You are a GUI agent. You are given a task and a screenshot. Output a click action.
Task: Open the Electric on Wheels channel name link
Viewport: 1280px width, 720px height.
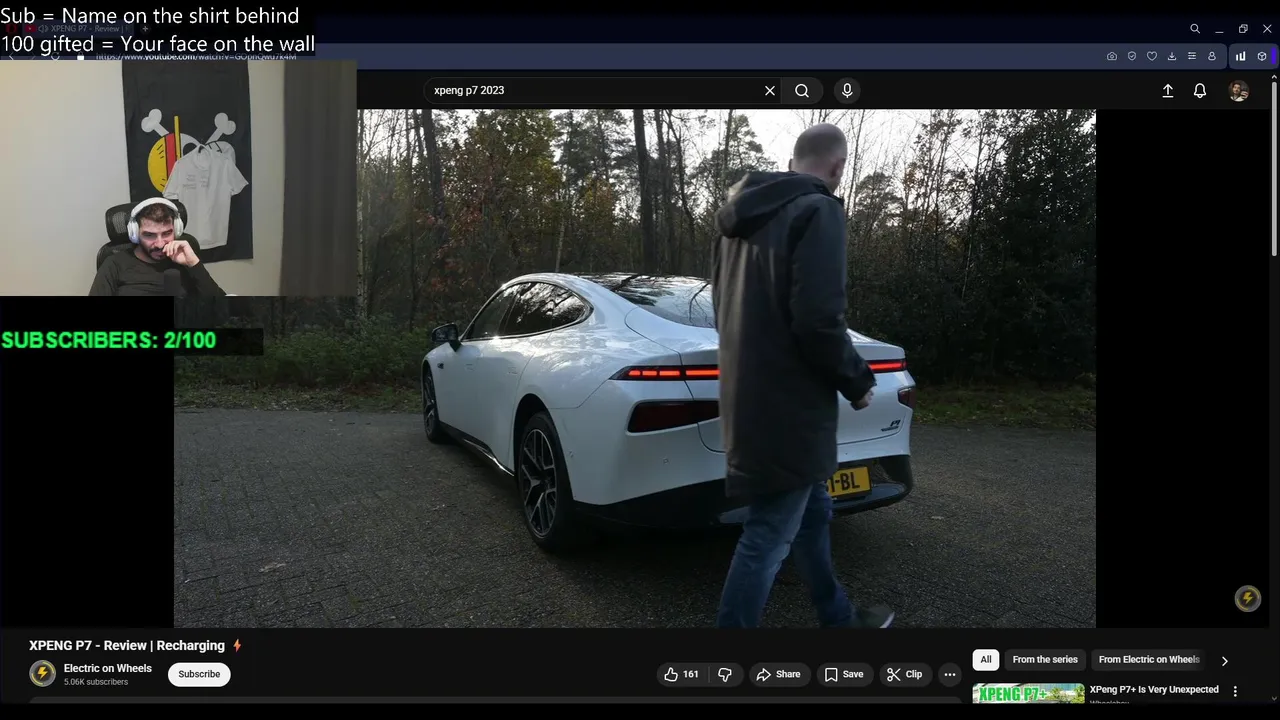(108, 668)
